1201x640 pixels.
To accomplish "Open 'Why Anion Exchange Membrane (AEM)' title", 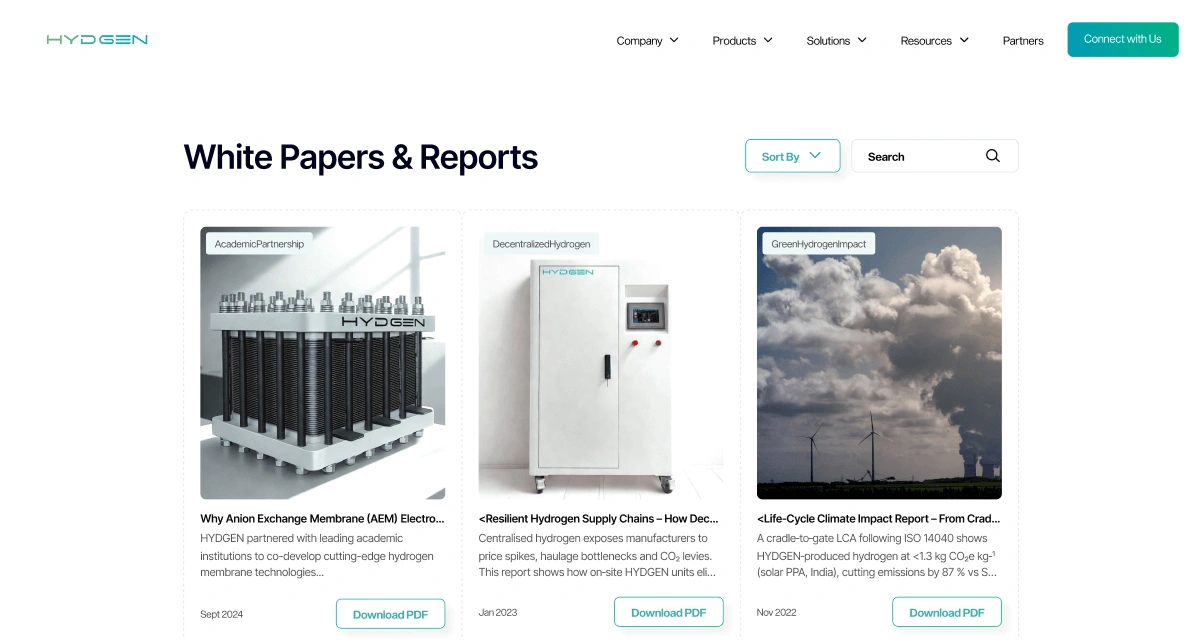I will [x=322, y=519].
